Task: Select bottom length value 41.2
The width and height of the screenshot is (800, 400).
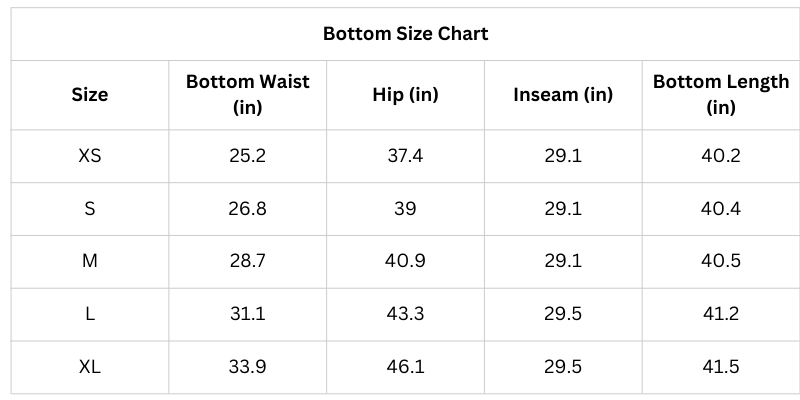Action: tap(720, 314)
